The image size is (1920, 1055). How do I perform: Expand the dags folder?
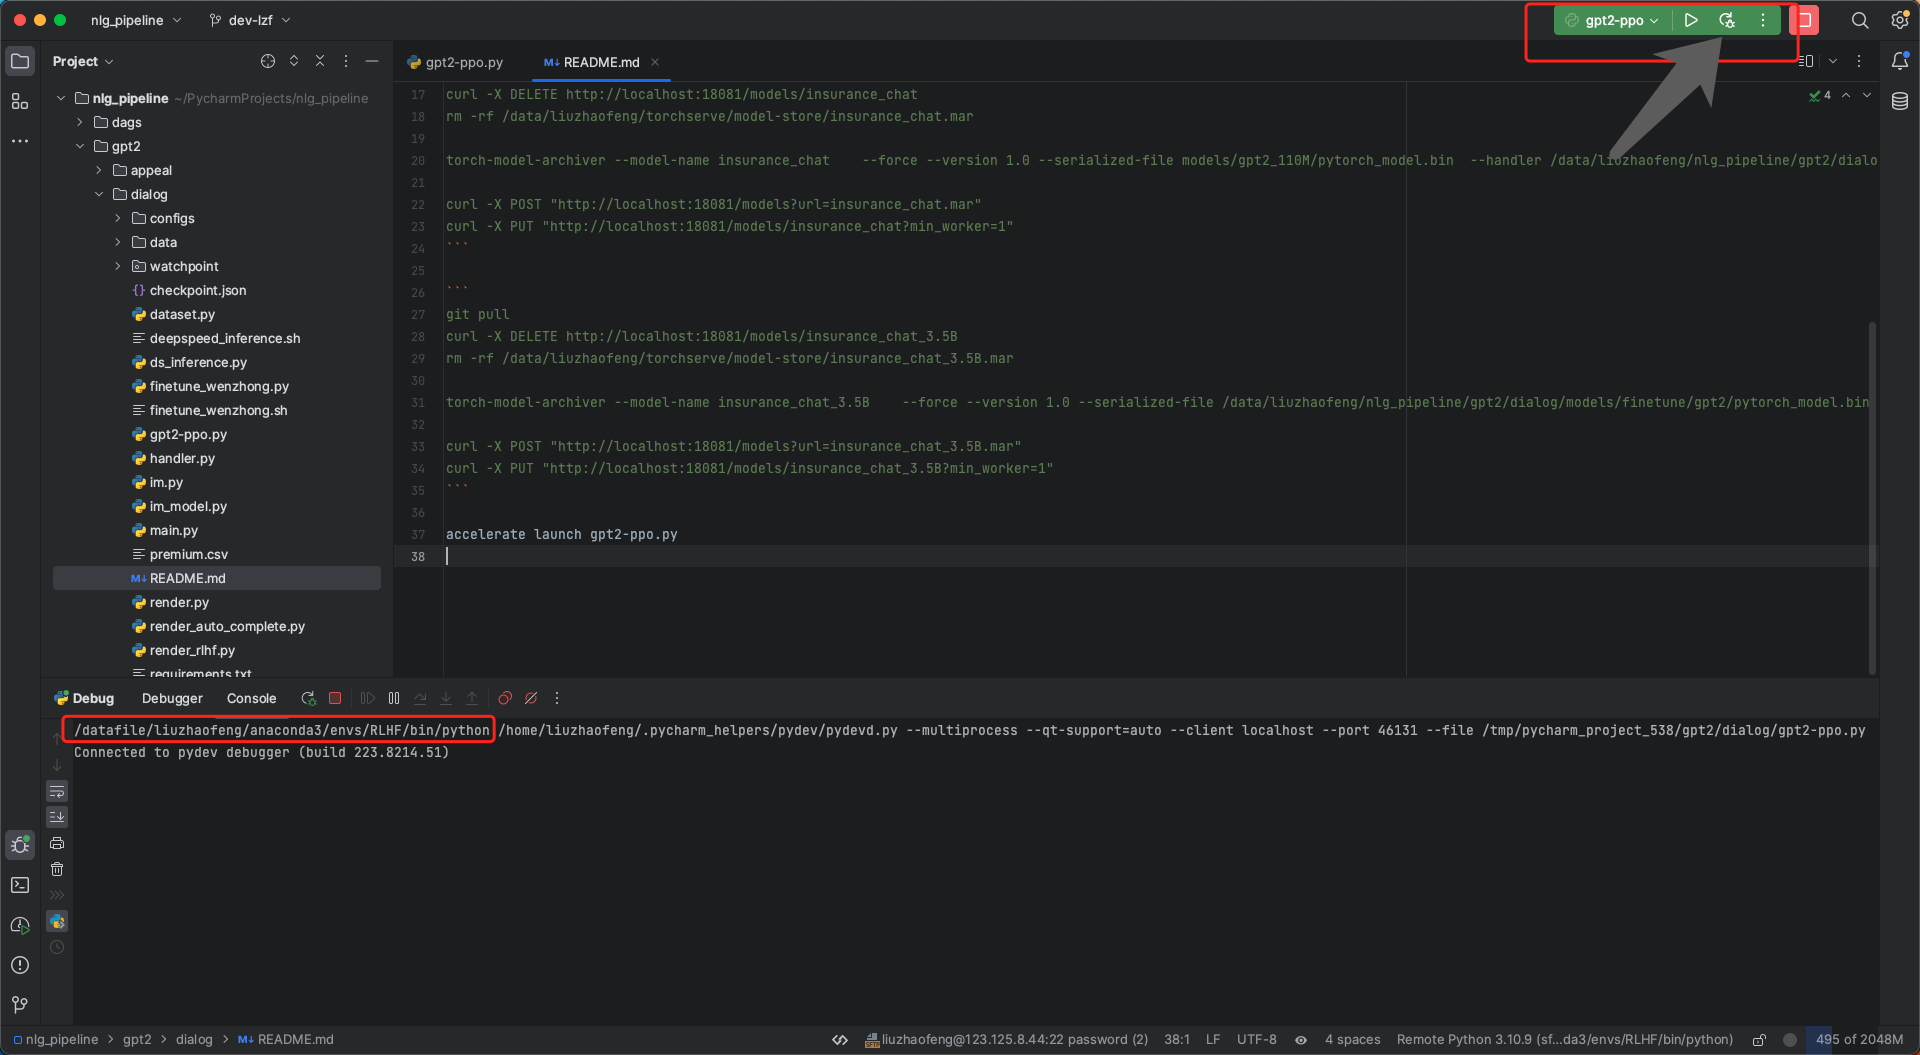coord(80,122)
